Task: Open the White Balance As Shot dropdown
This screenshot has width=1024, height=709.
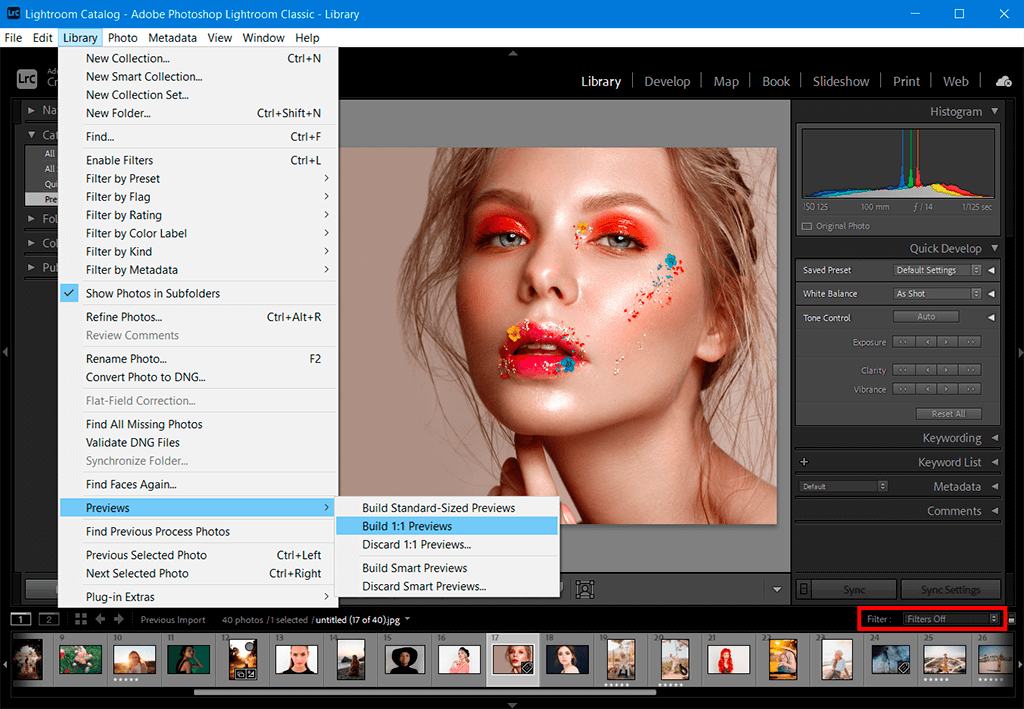Action: coord(937,294)
